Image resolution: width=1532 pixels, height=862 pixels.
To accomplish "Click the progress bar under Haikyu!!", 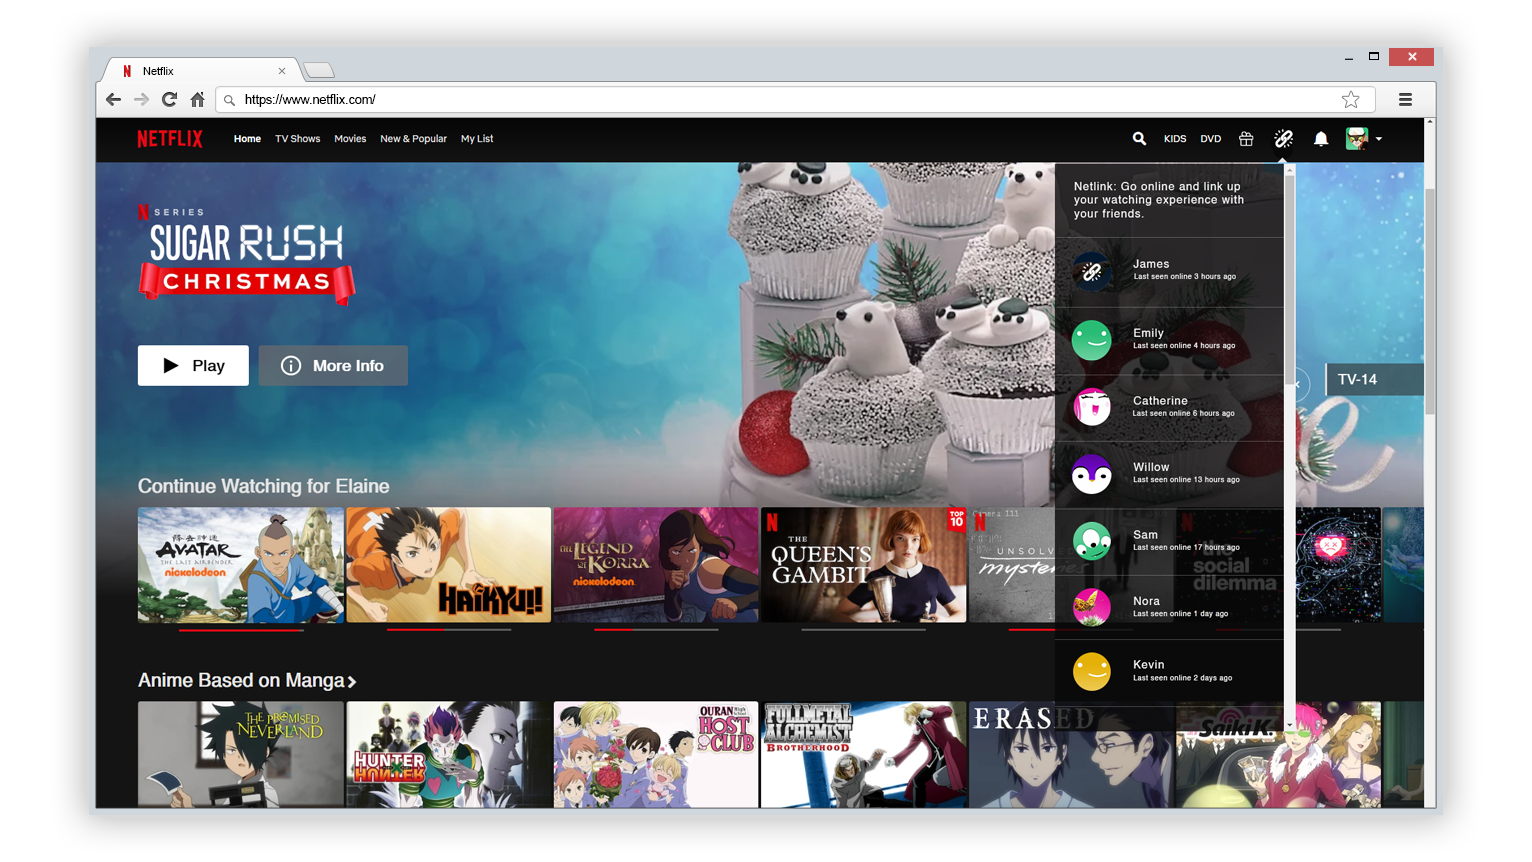I will 449,630.
